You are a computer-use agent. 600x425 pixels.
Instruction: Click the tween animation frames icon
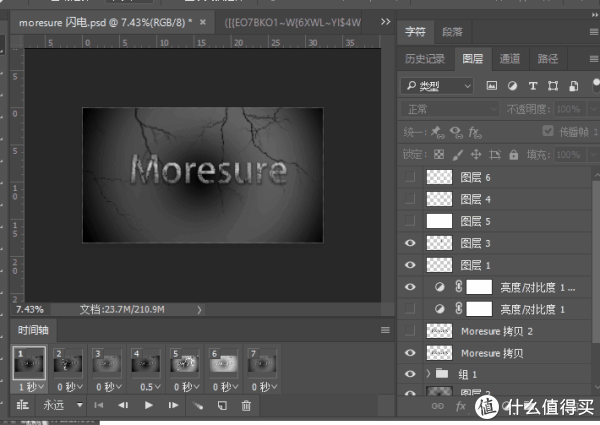[x=197, y=405]
